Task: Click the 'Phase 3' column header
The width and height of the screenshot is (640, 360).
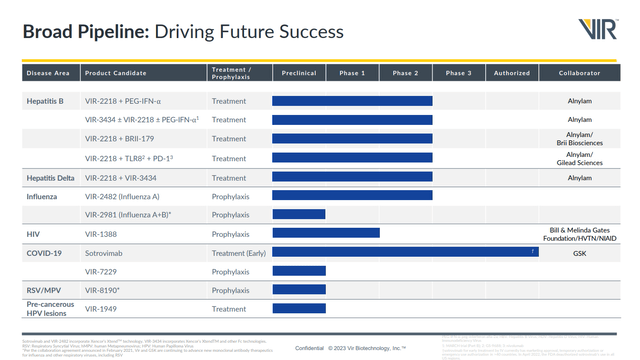Action: (x=458, y=73)
